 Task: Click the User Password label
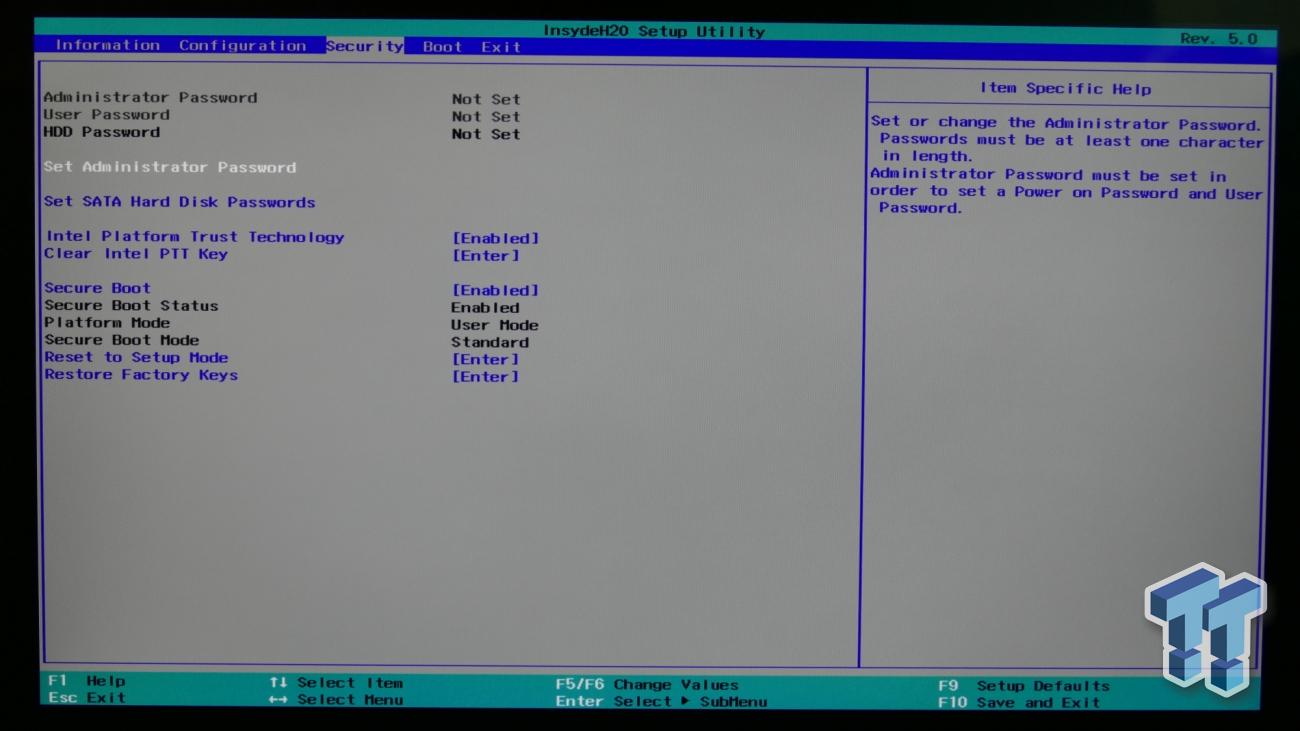pos(107,115)
